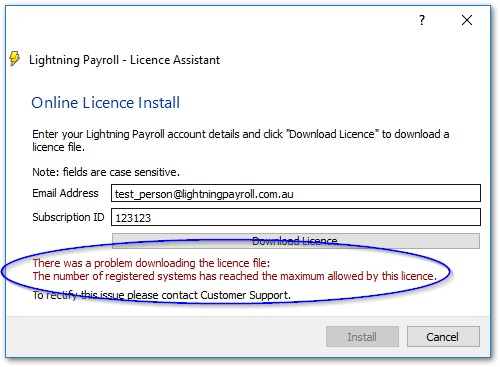The image size is (500, 367).
Task: Click the test_person email address text
Action: point(204,194)
